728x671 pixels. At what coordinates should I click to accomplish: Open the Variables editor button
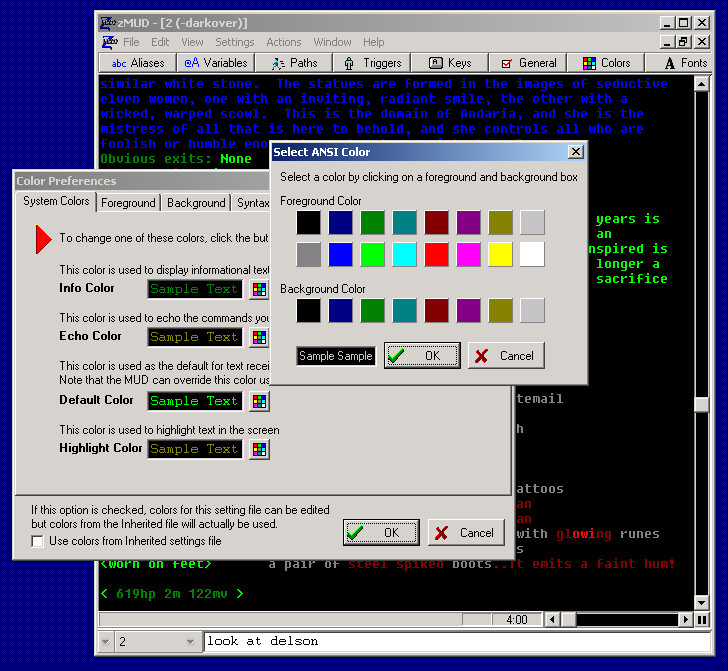[216, 63]
